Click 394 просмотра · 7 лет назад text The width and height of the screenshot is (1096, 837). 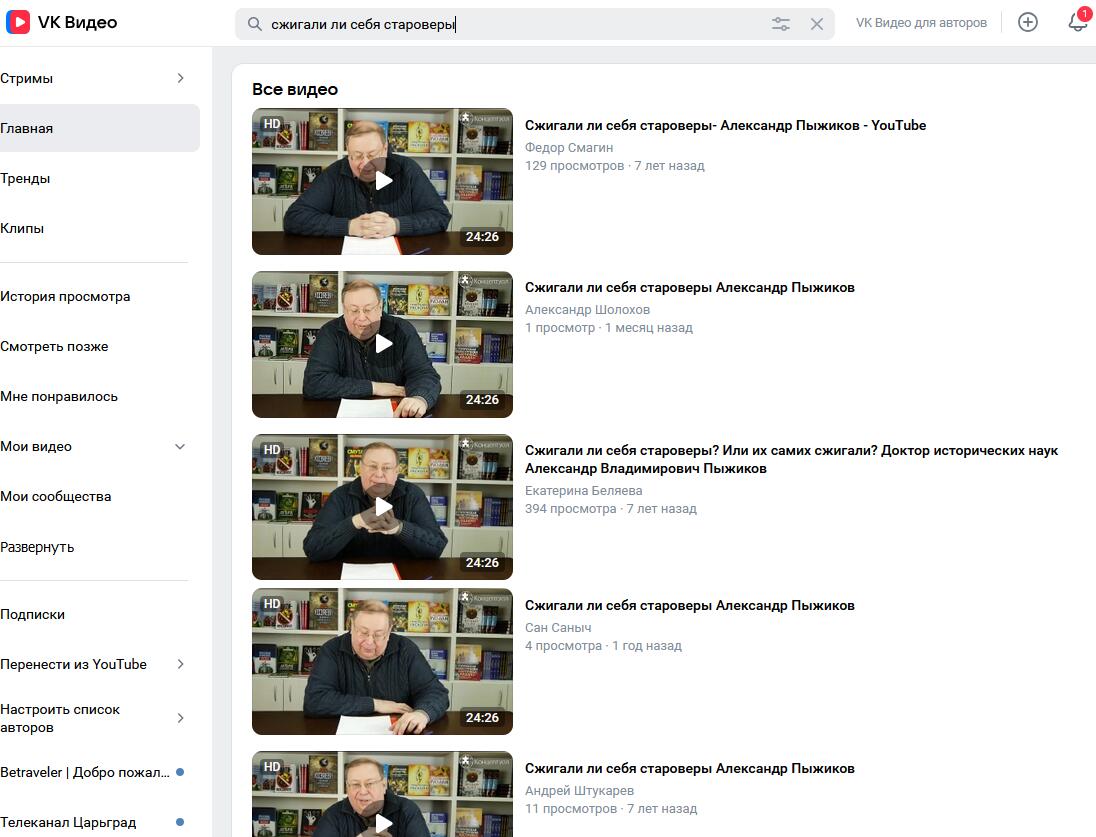(611, 509)
